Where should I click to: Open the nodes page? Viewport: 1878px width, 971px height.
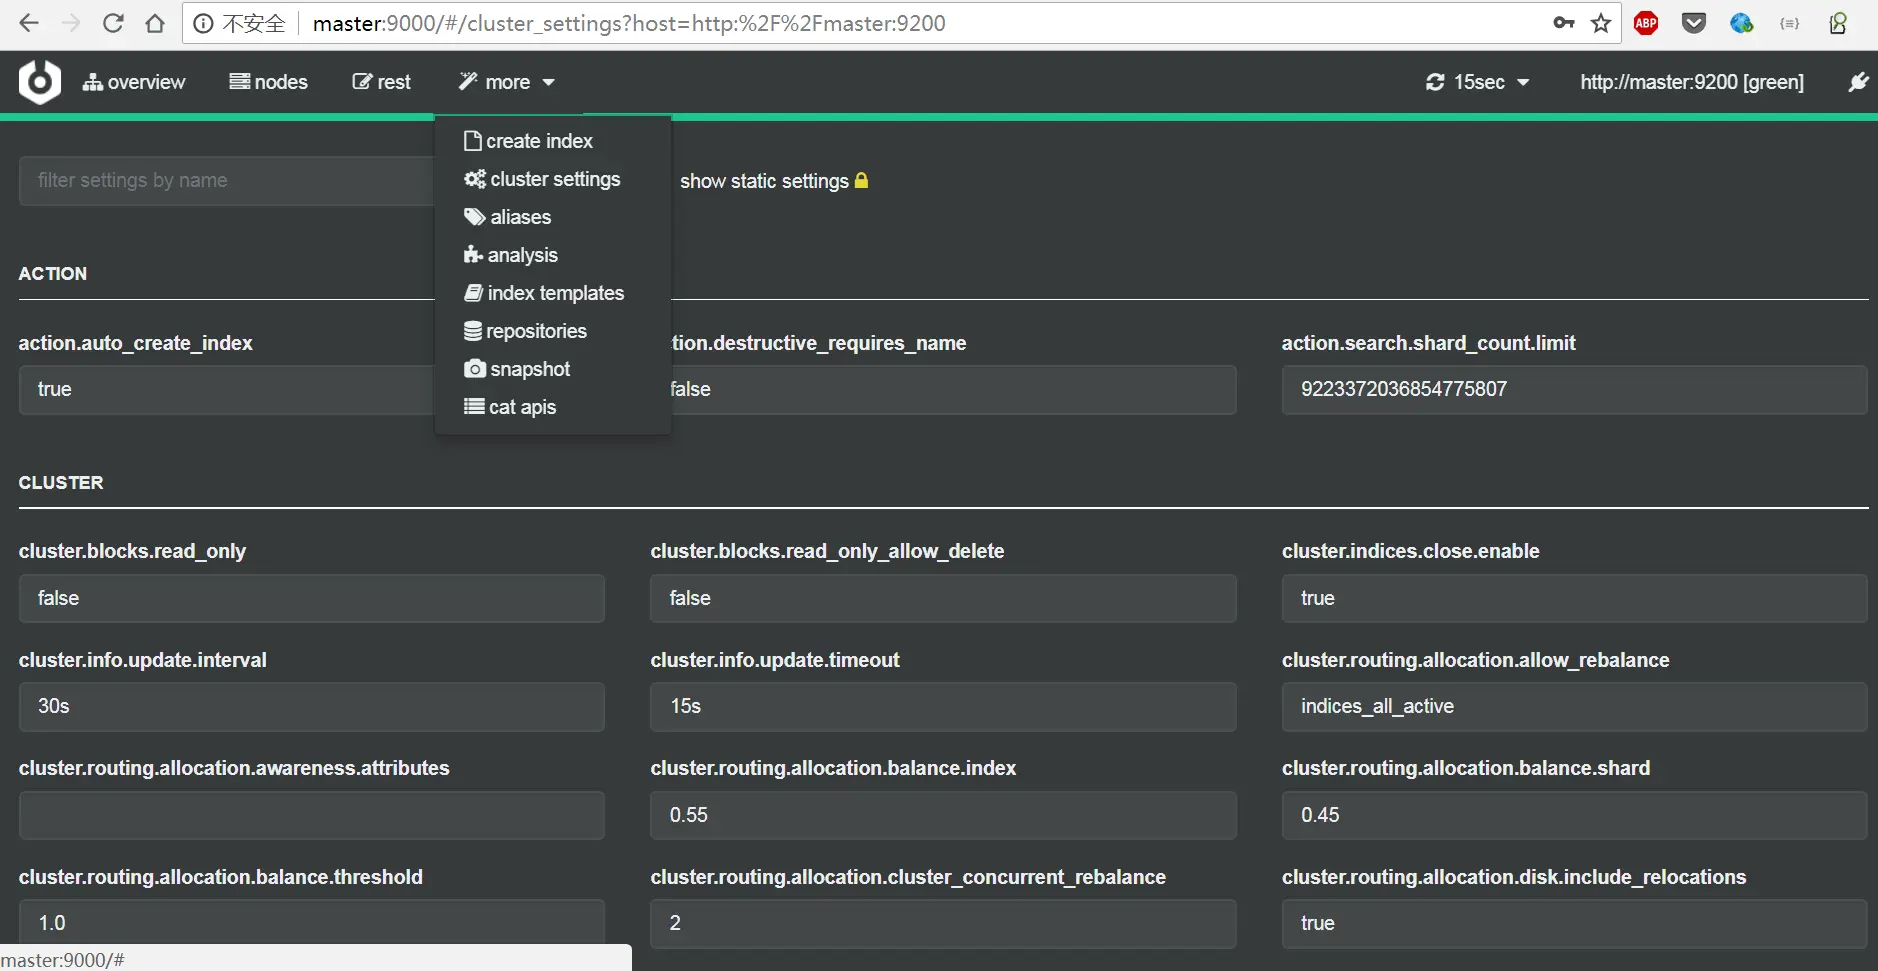click(x=269, y=82)
